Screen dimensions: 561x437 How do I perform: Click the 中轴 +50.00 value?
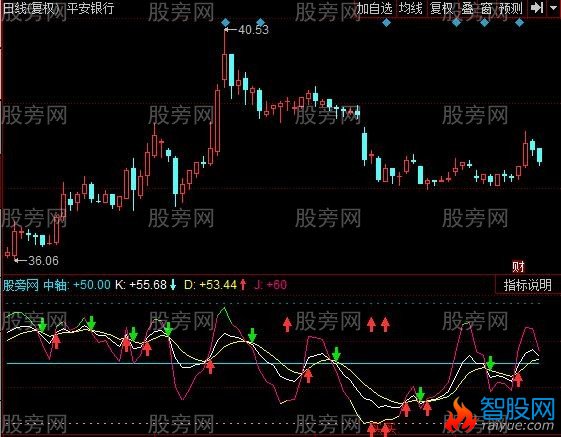[x=77, y=285]
